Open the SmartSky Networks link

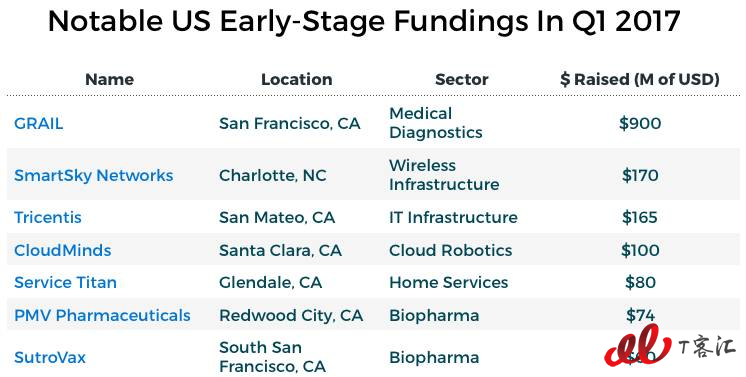tap(94, 176)
